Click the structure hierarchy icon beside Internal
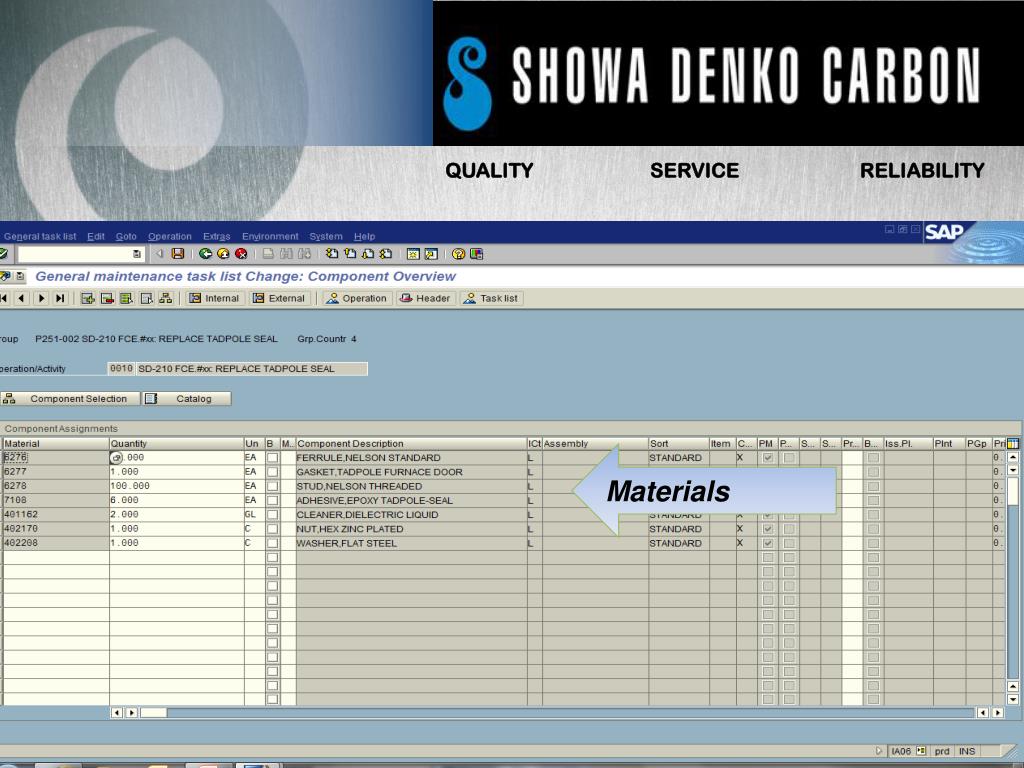 pos(166,298)
